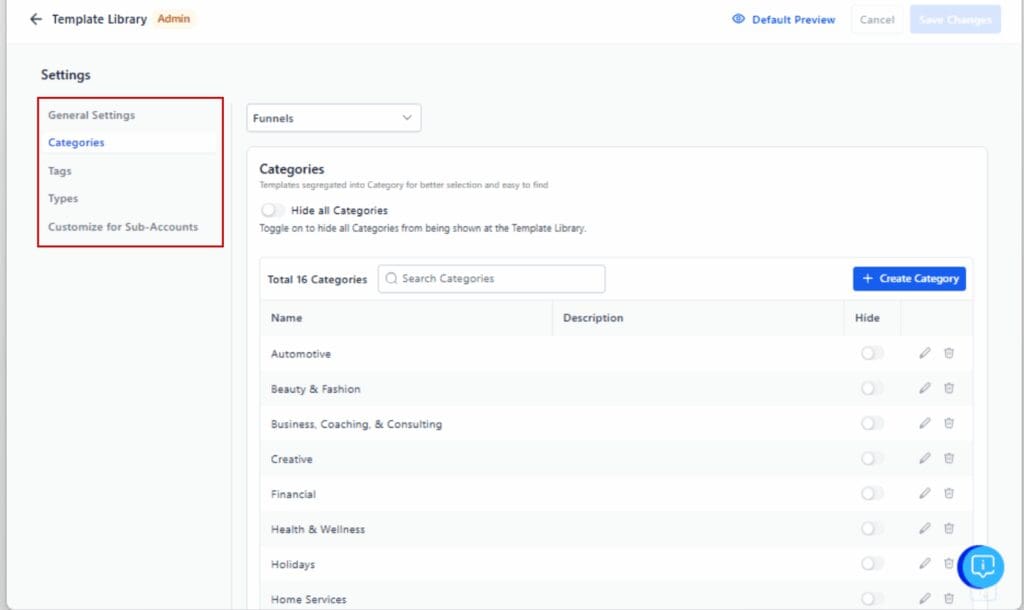Viewport: 1024px width, 610px height.
Task: Select Tags in the Settings sidebar
Action: [59, 170]
